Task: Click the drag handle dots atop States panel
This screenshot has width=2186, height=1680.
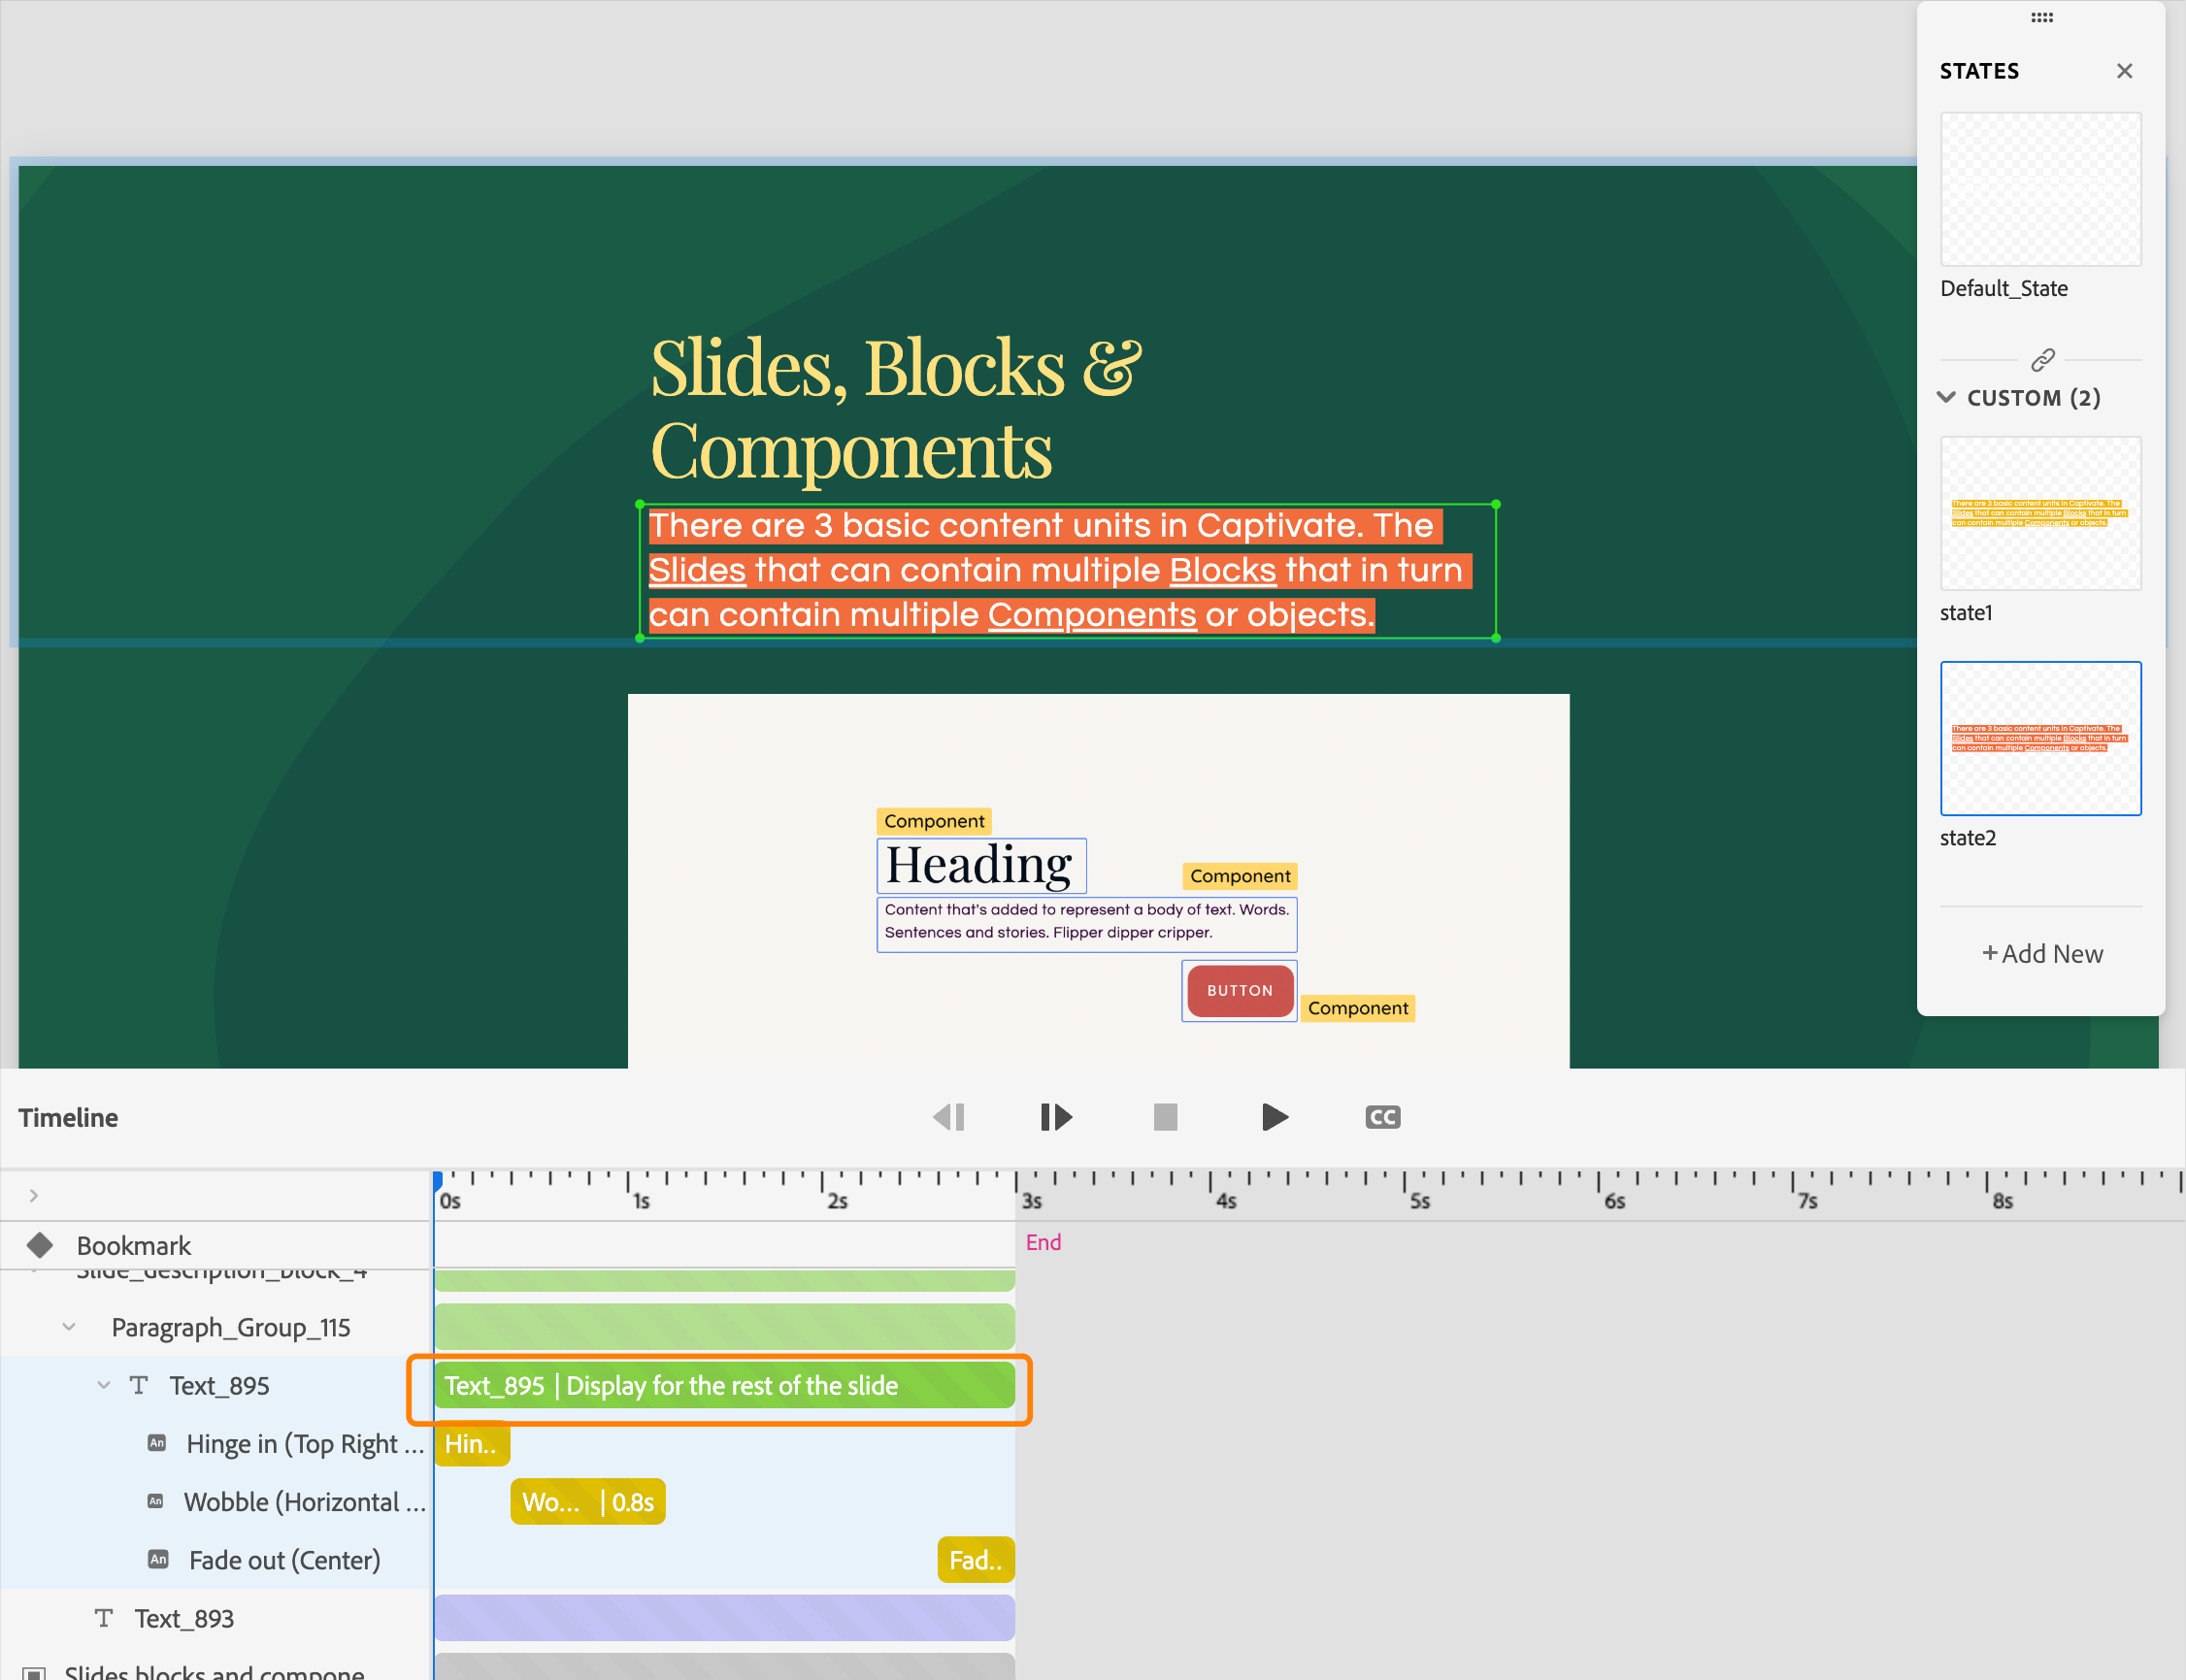Action: click(2042, 17)
